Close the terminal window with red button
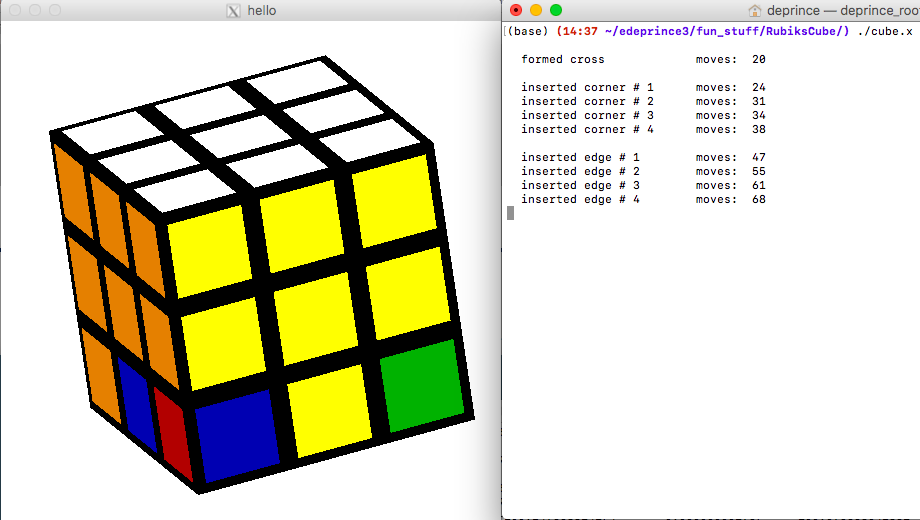Viewport: 920px width, 520px height. (x=515, y=10)
